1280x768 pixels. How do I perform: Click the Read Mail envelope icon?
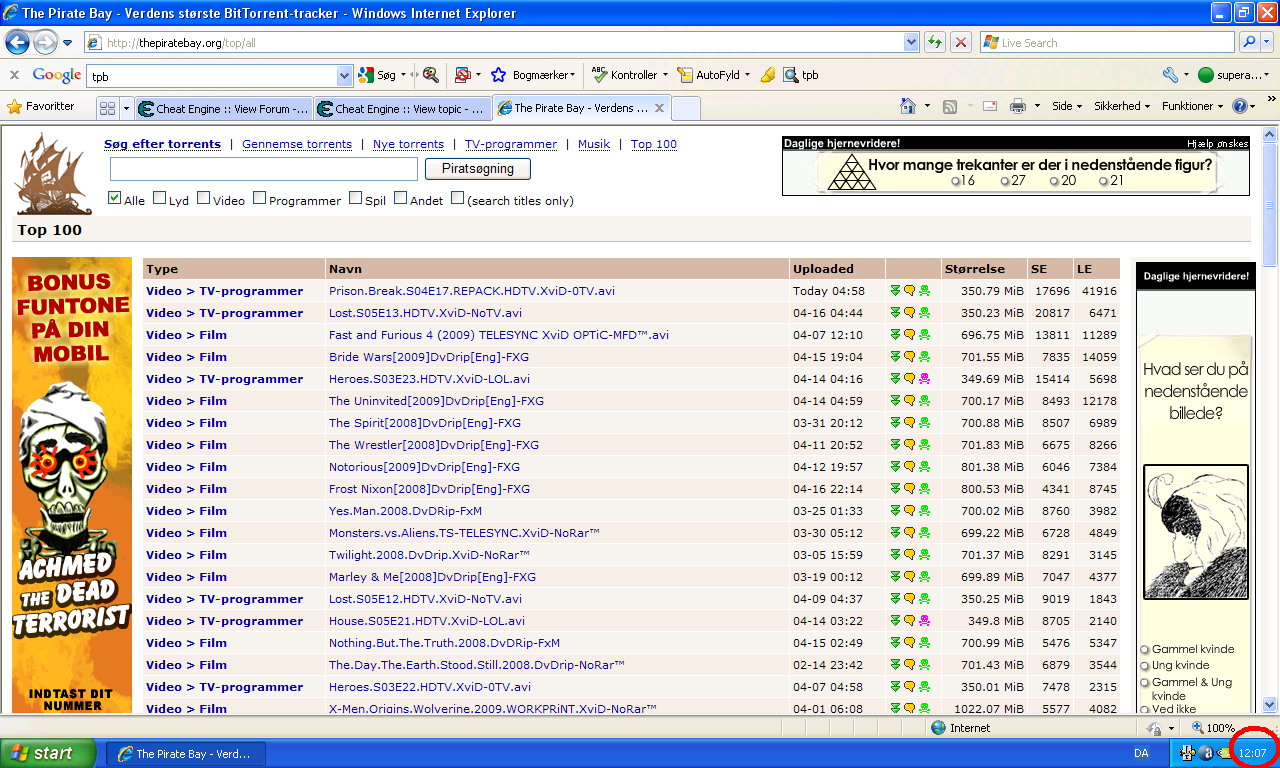990,106
